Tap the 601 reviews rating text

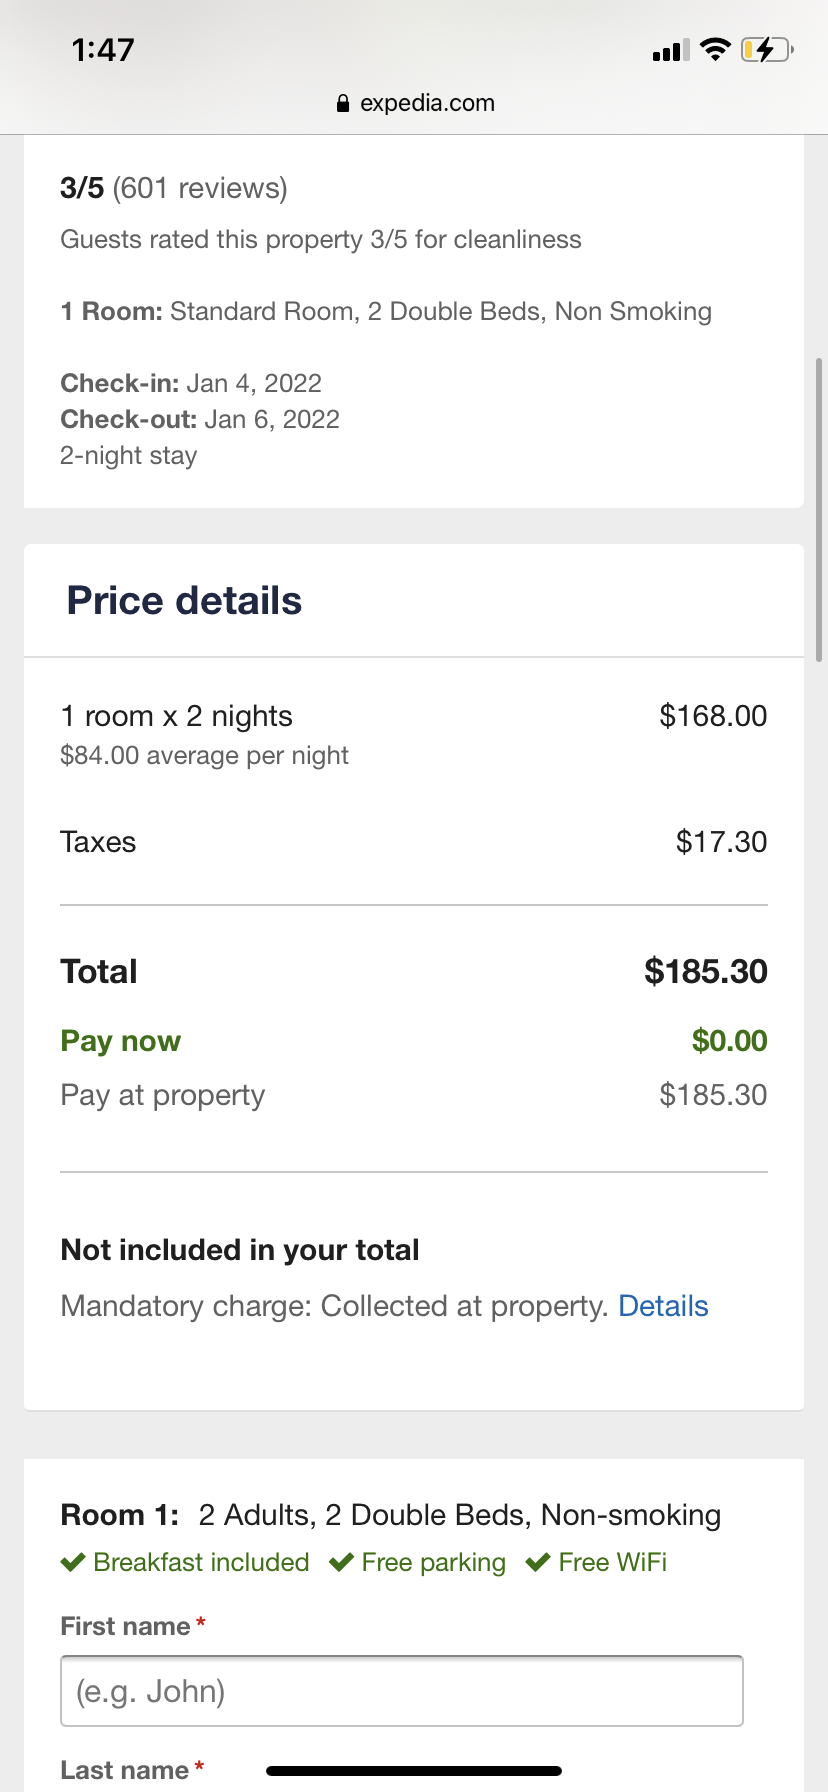coord(174,188)
